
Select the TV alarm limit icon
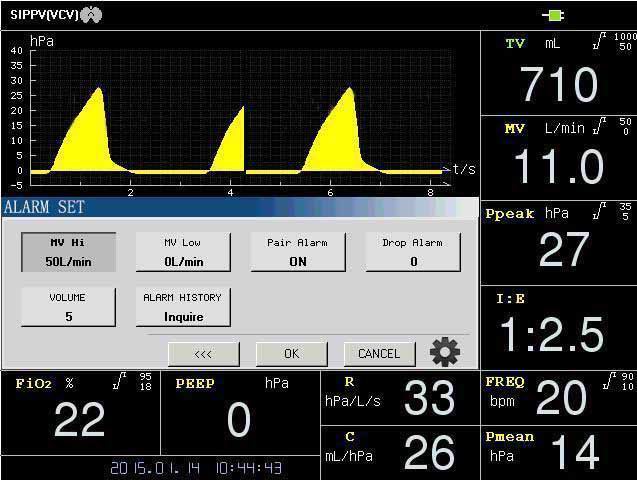pos(600,41)
